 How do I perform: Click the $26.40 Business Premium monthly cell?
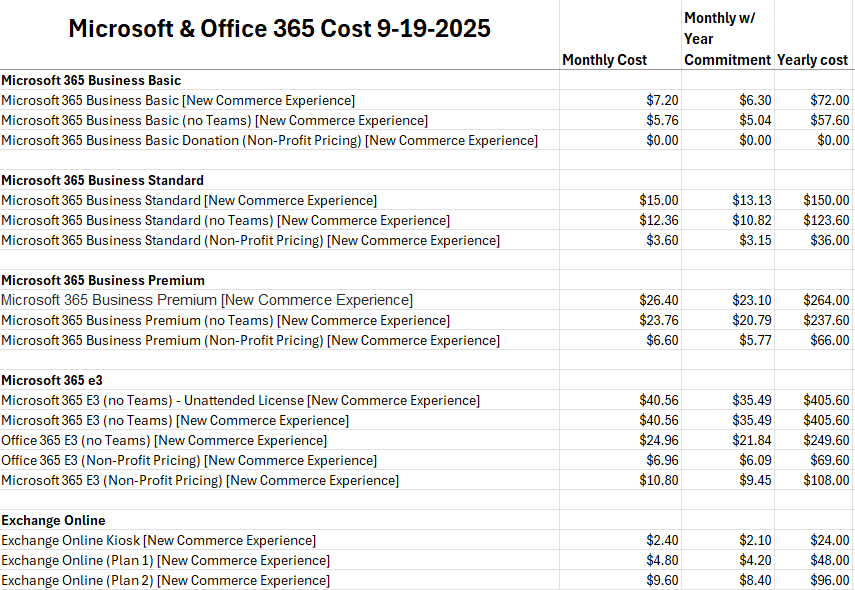659,300
